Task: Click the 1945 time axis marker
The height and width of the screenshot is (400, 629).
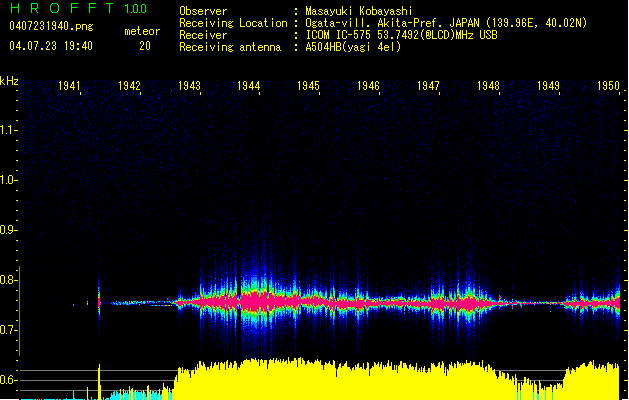Action: [x=308, y=86]
